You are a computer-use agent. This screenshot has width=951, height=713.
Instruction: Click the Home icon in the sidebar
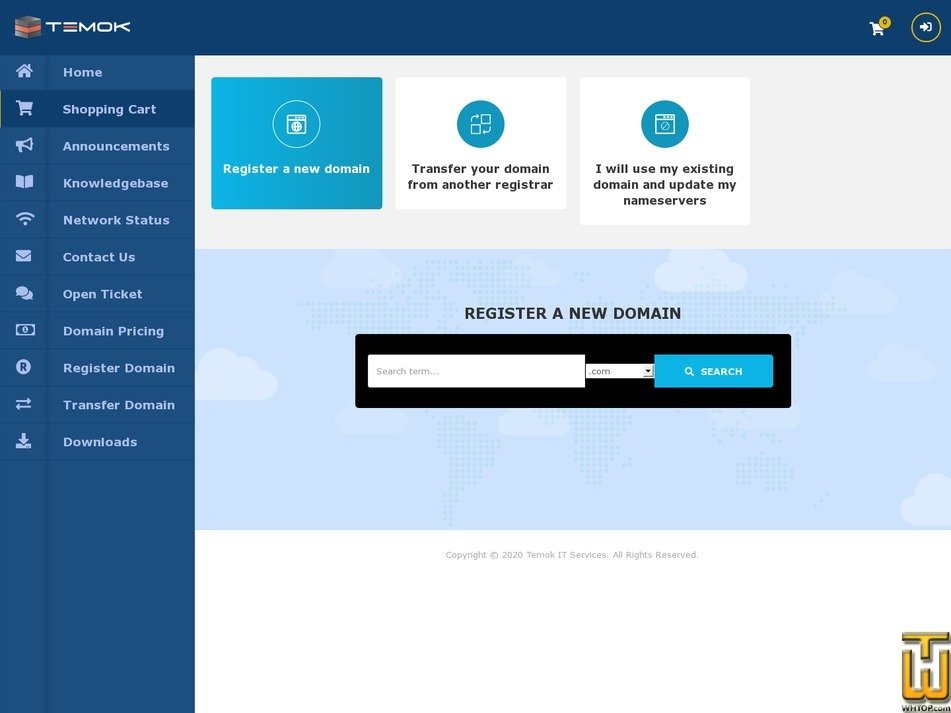coord(24,72)
